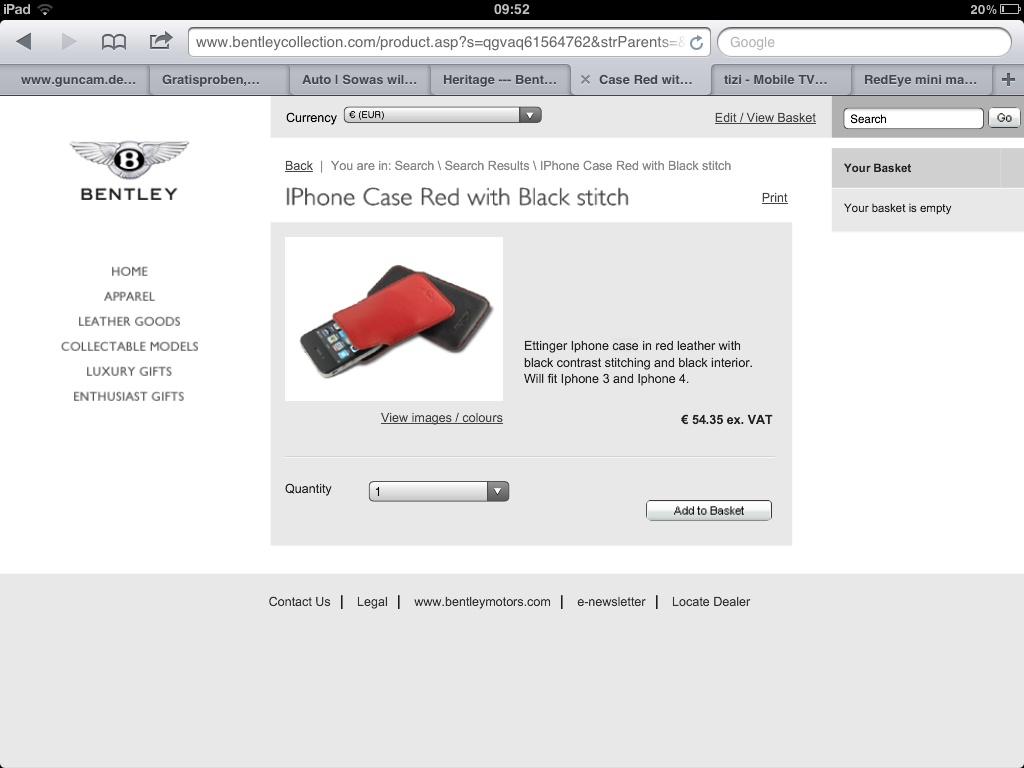Viewport: 1024px width, 768px height.
Task: Tap the Safari back arrow
Action: (24, 42)
